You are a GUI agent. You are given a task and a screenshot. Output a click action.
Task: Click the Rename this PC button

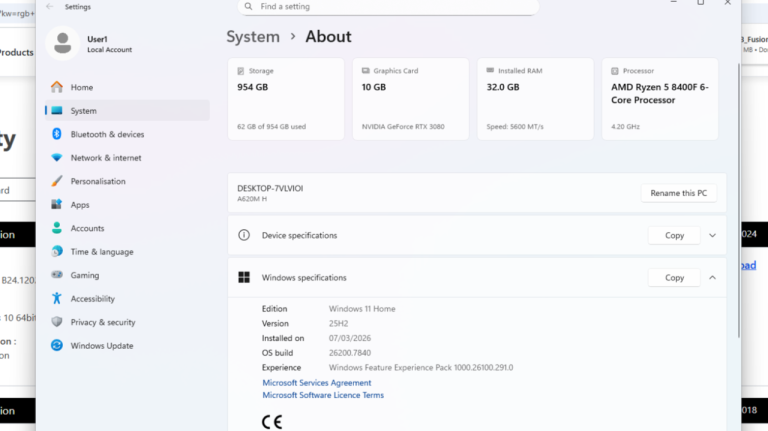(x=678, y=193)
